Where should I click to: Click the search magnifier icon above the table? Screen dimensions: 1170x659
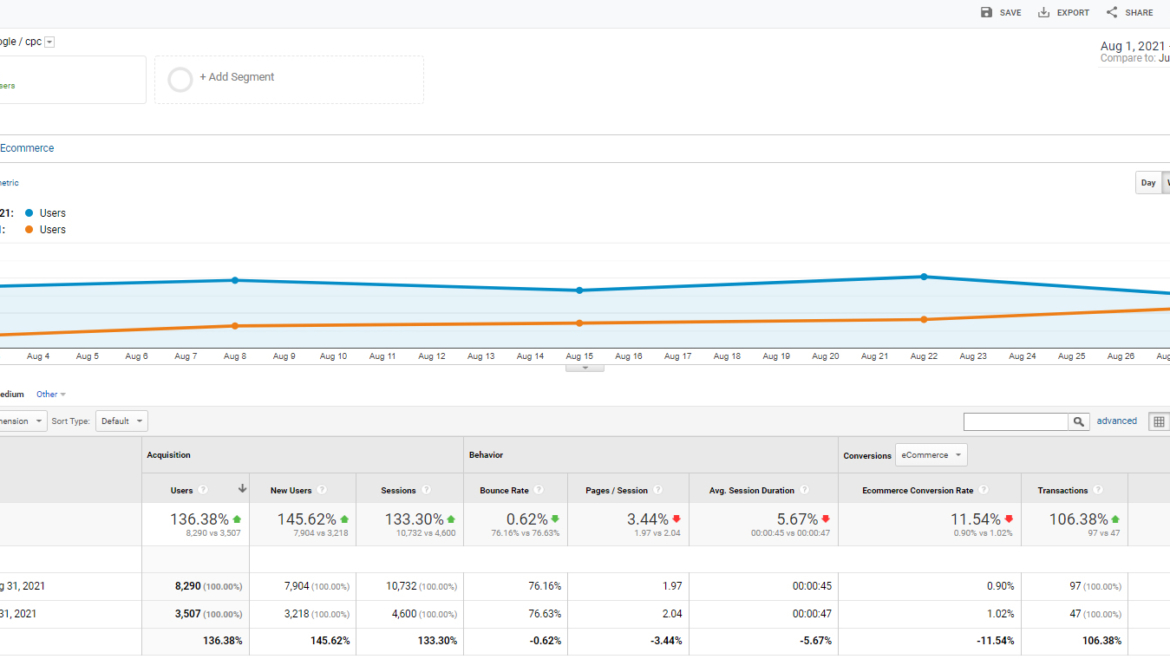coord(1079,421)
